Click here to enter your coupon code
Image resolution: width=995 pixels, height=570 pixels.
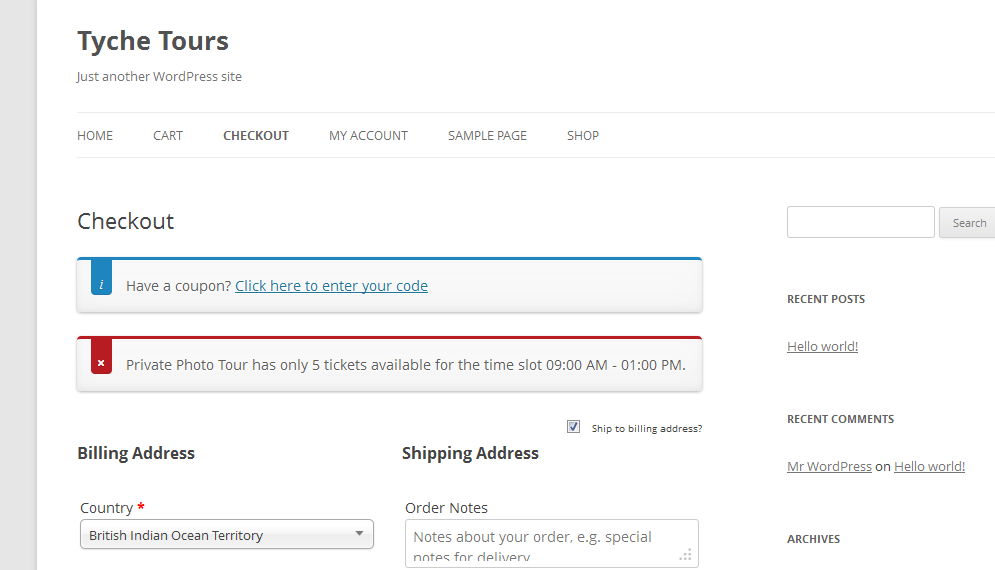[331, 286]
